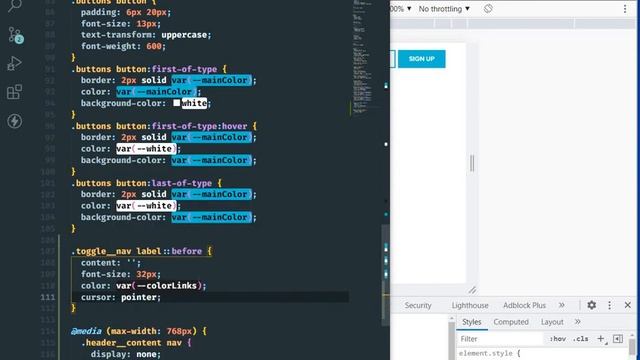Click the SIGN UP button in preview
Screen dimensions: 640x360
[422, 59]
